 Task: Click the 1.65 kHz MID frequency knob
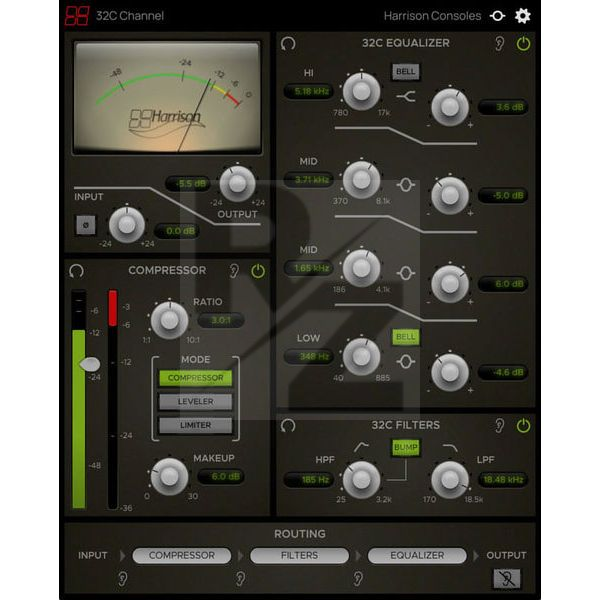361,268
